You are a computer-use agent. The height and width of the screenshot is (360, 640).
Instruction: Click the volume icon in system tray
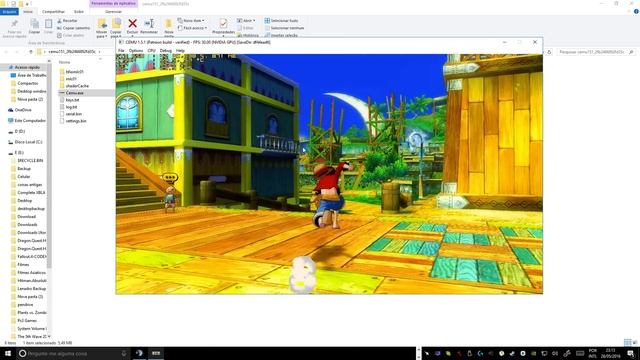[555, 353]
